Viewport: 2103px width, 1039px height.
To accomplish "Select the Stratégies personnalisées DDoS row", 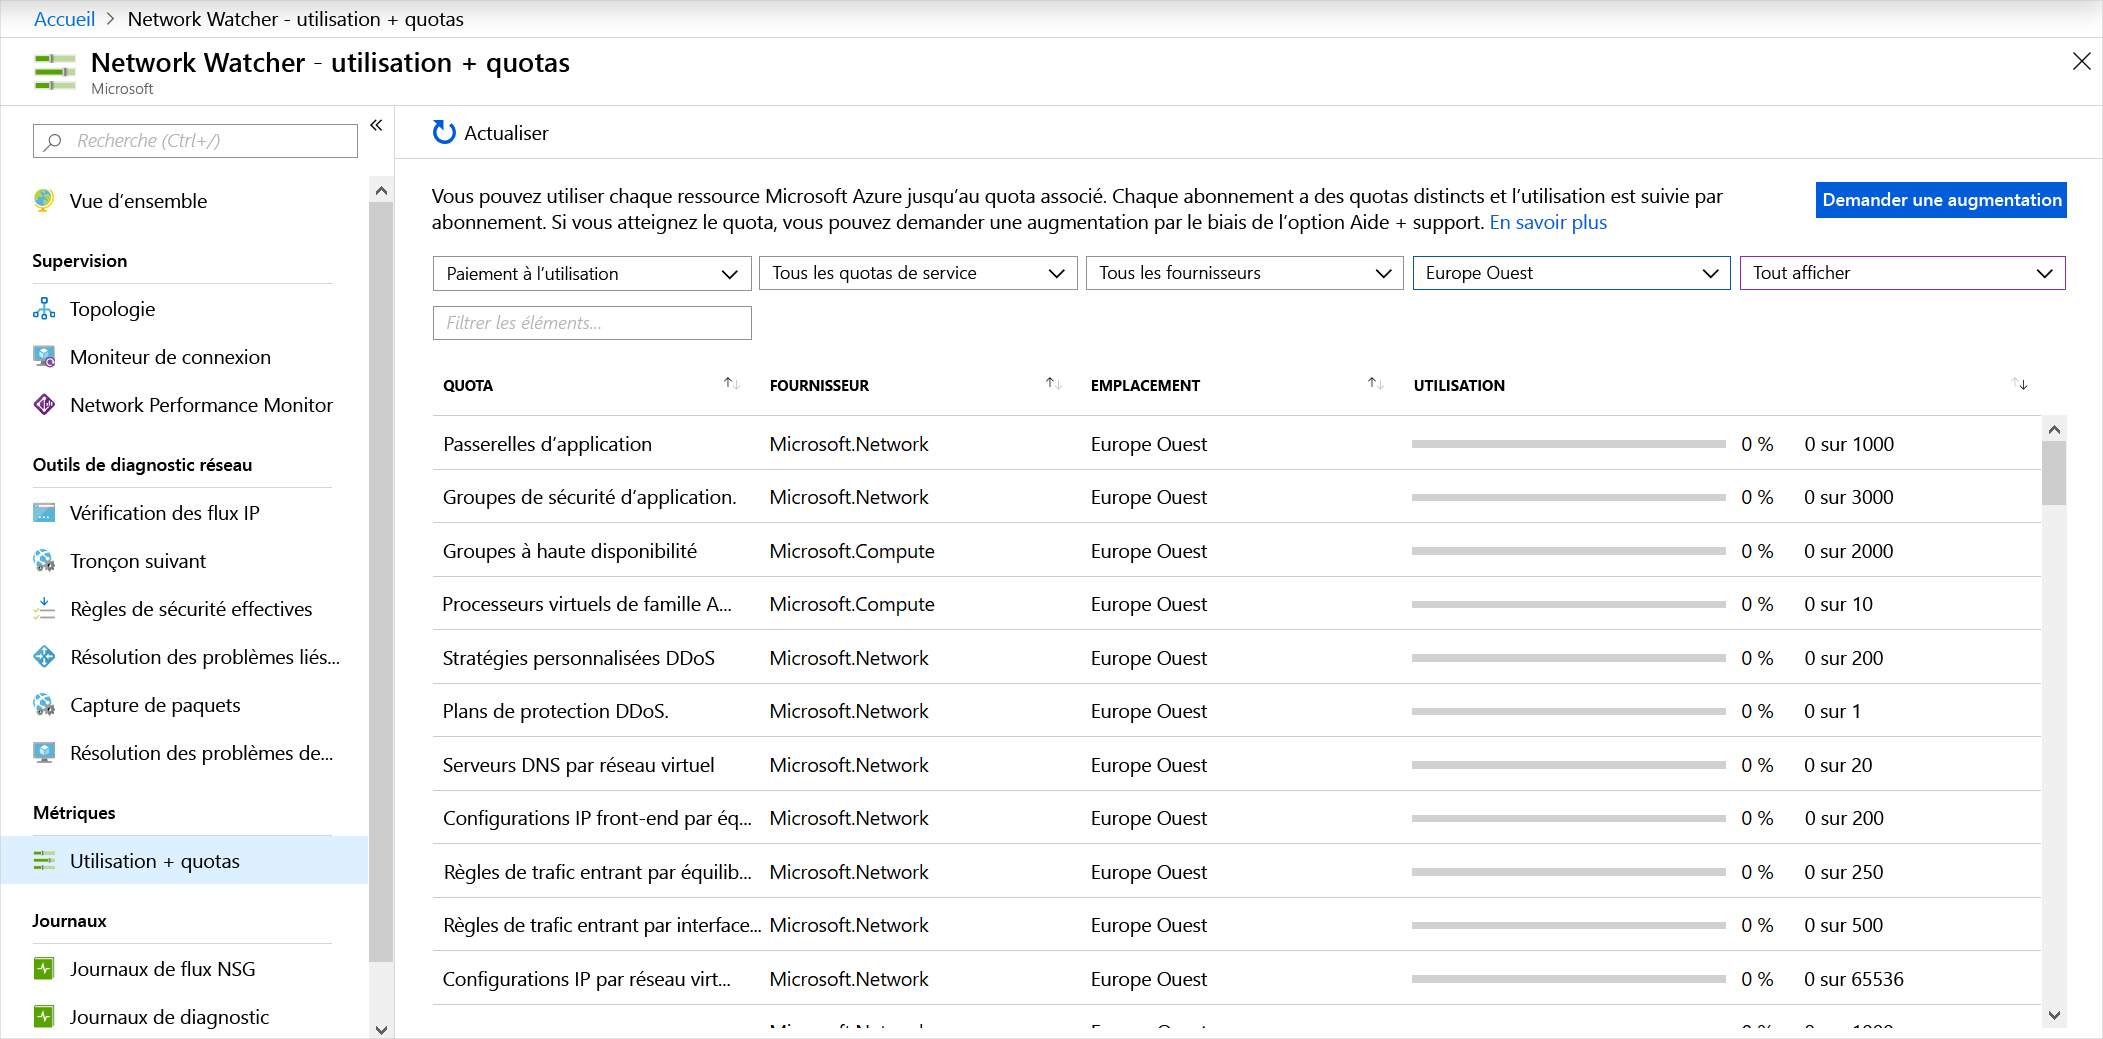I will pyautogui.click(x=1236, y=658).
